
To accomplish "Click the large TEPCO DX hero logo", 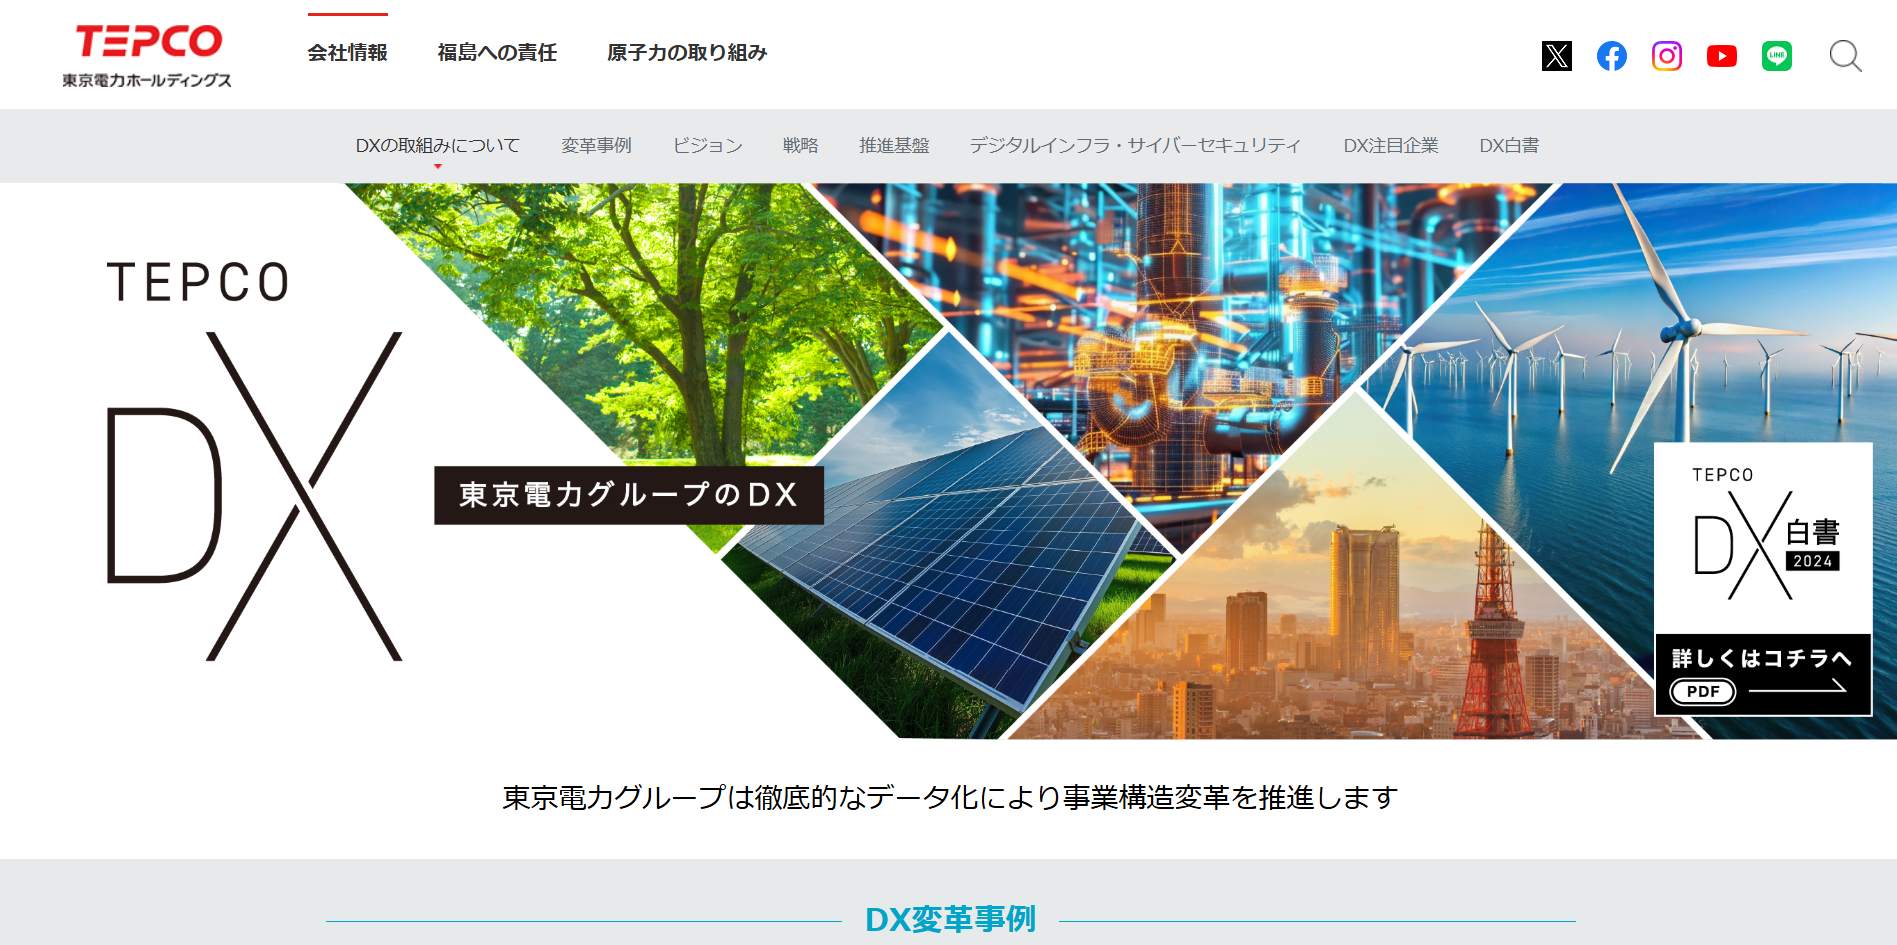I will point(255,460).
